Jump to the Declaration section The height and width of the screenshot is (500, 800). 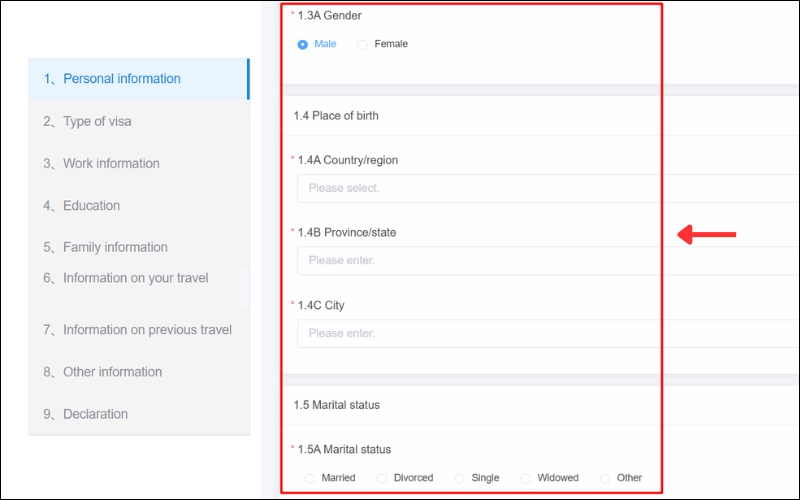point(95,414)
